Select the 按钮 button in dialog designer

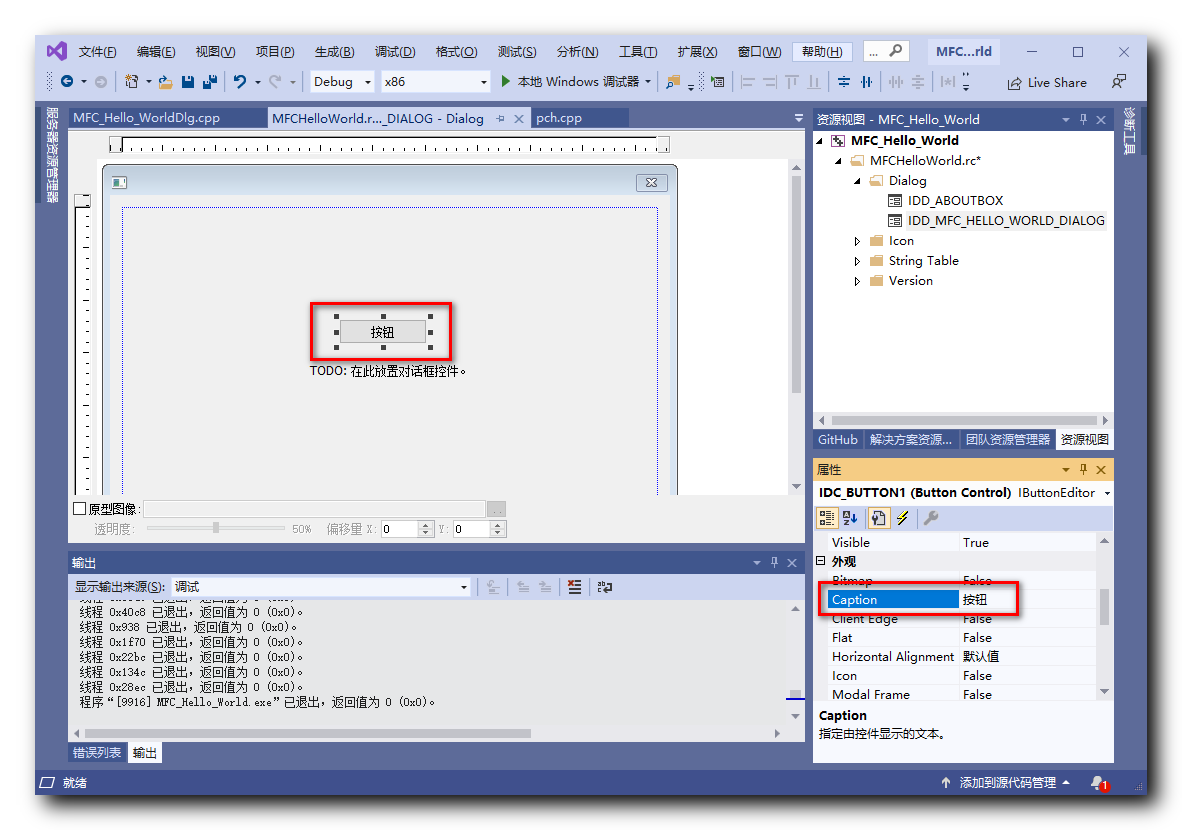(x=383, y=332)
